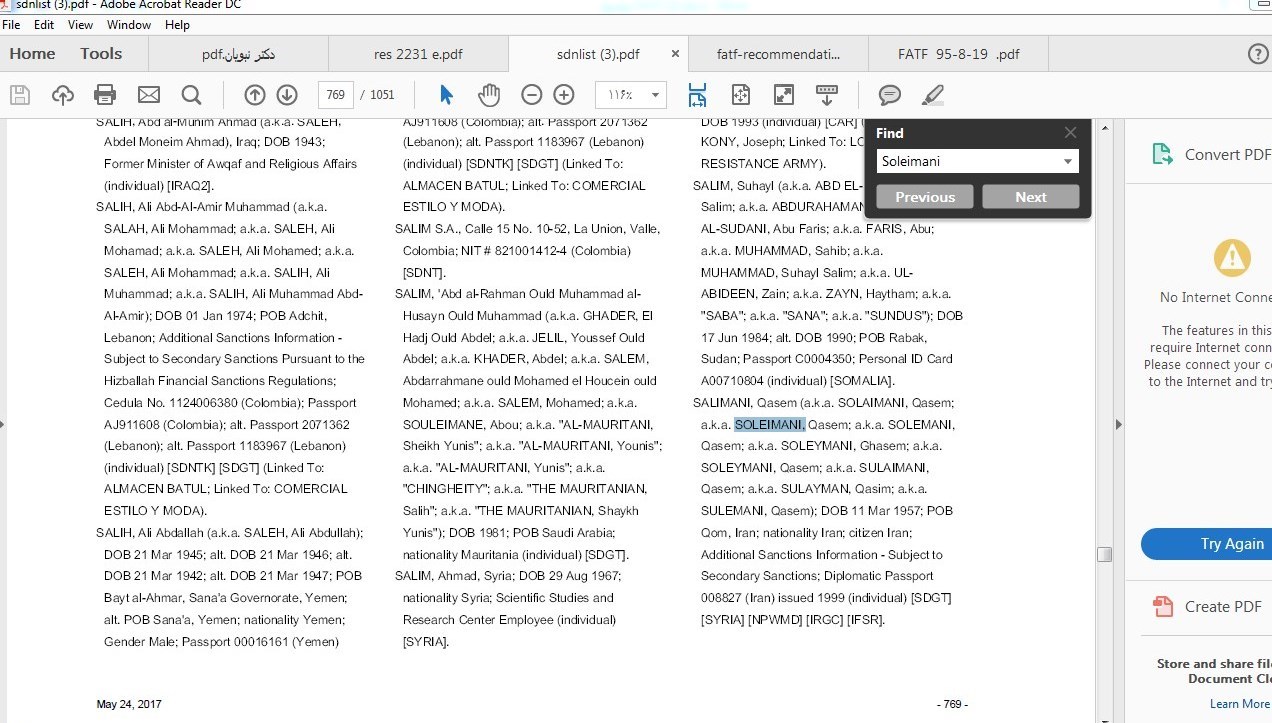Click the page number input field
Screen dimensions: 1272x723
[x=336, y=95]
